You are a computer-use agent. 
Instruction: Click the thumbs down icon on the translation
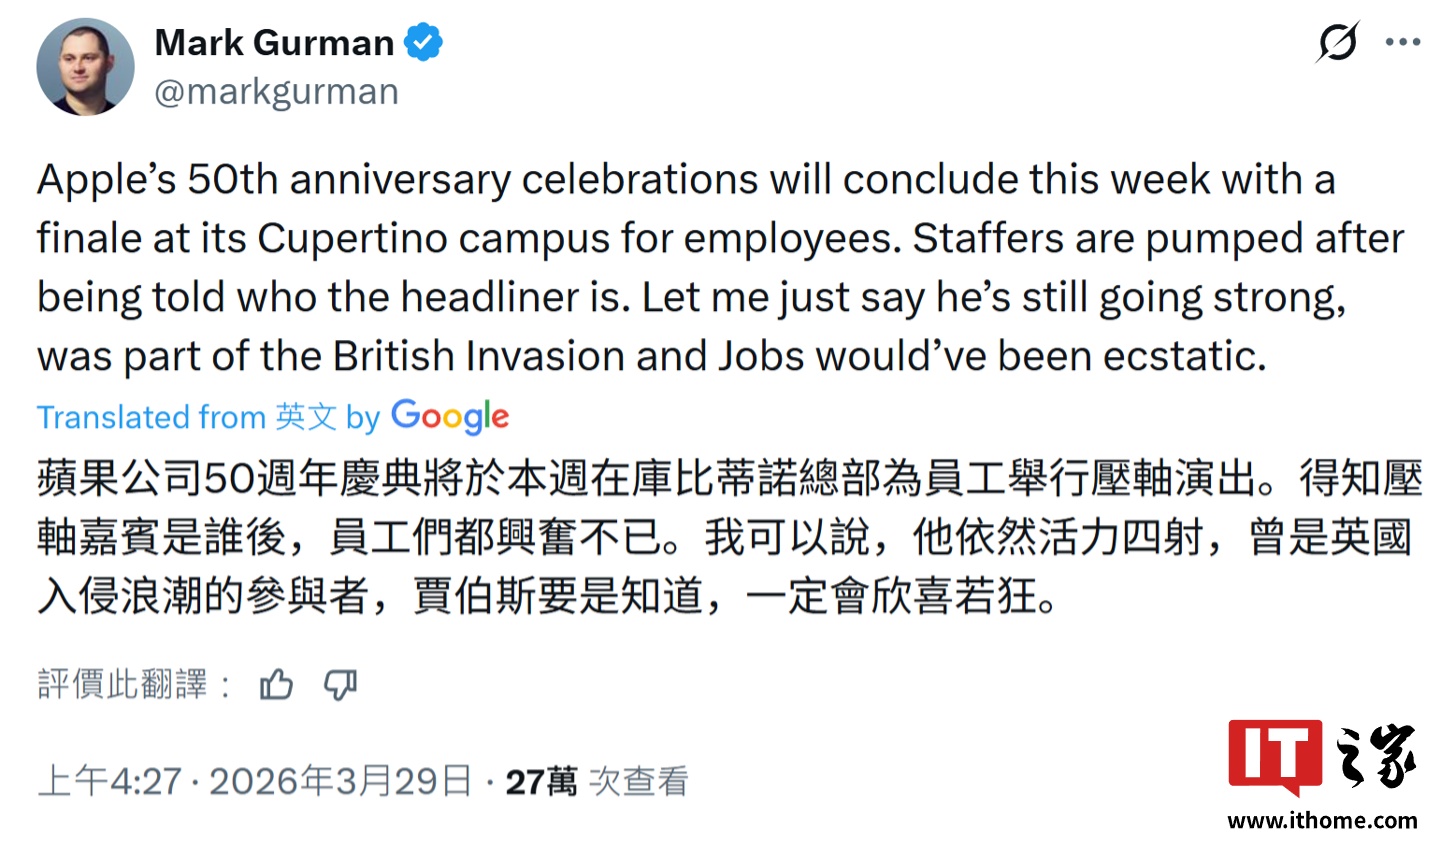click(x=340, y=685)
